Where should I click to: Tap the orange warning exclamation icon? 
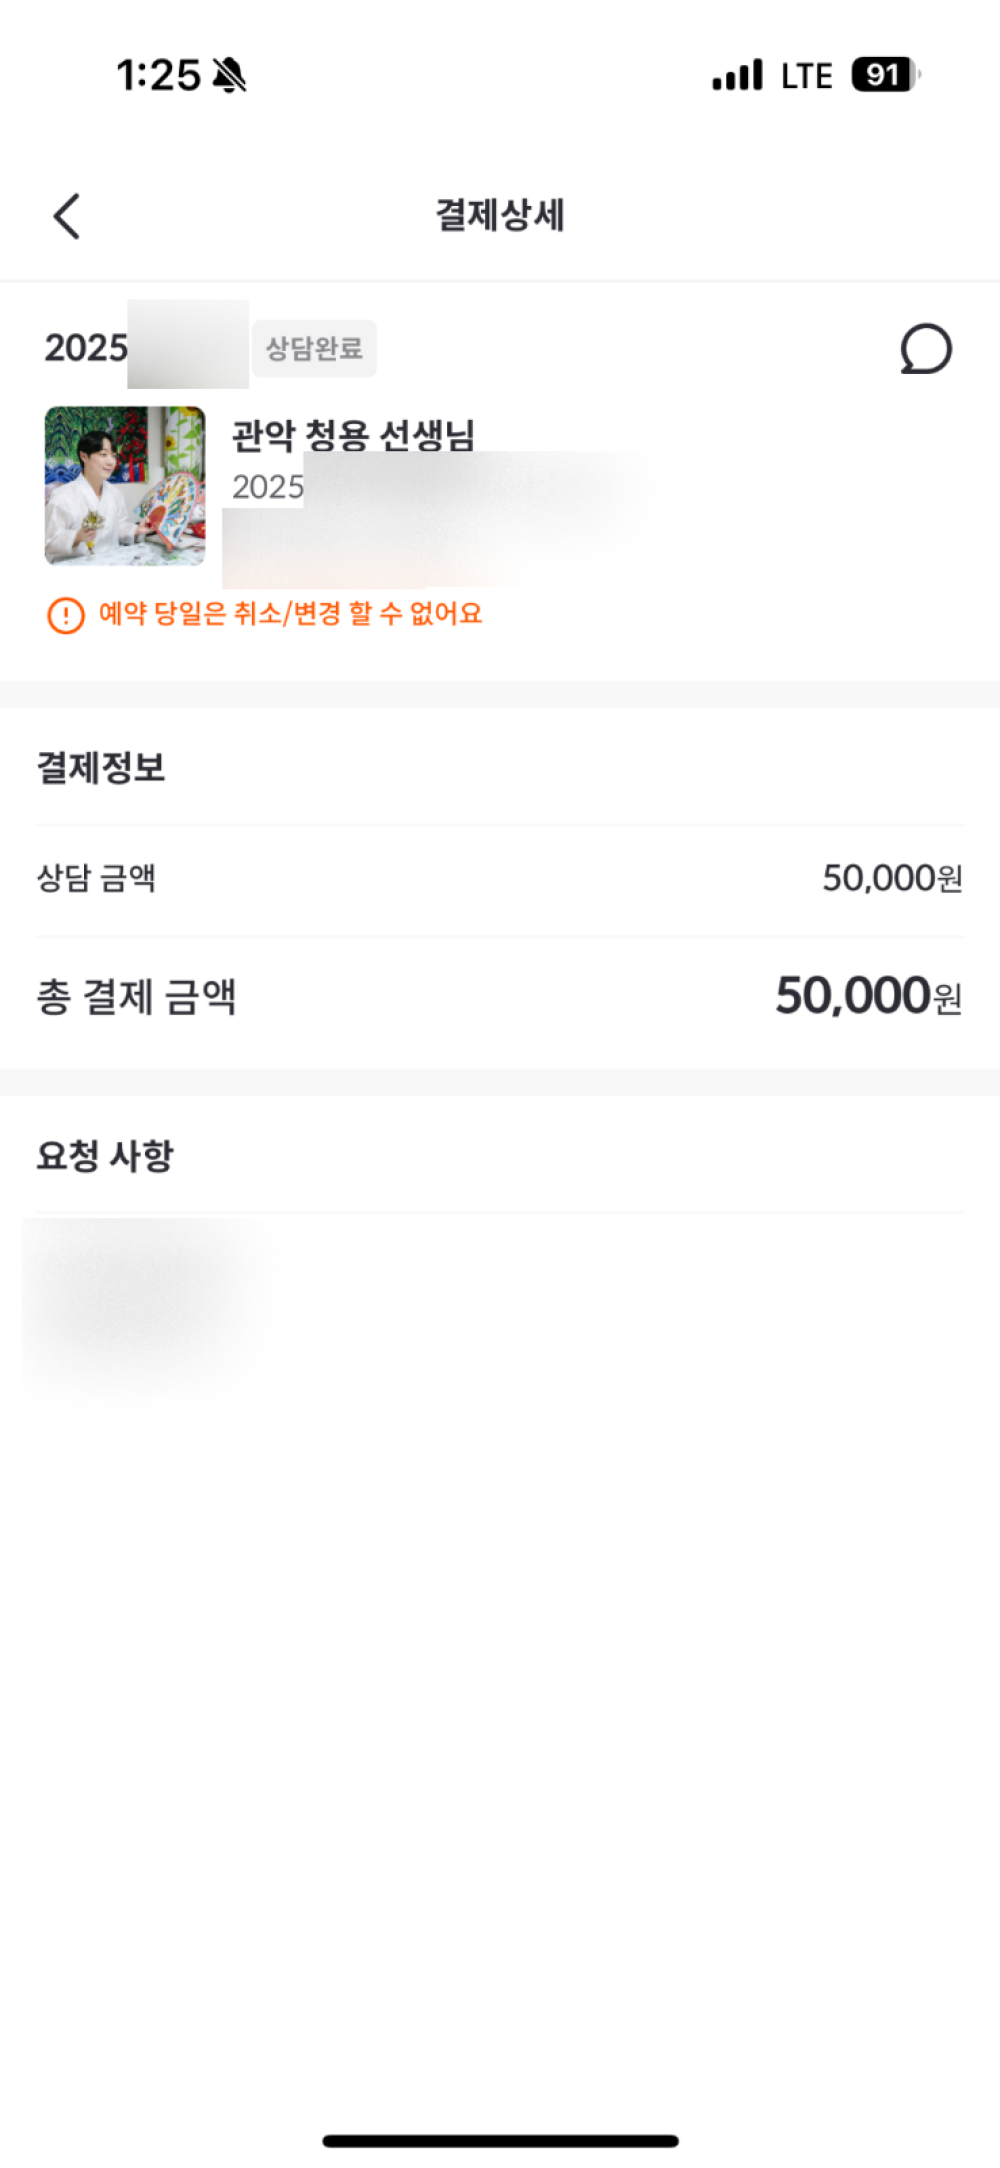click(x=66, y=615)
